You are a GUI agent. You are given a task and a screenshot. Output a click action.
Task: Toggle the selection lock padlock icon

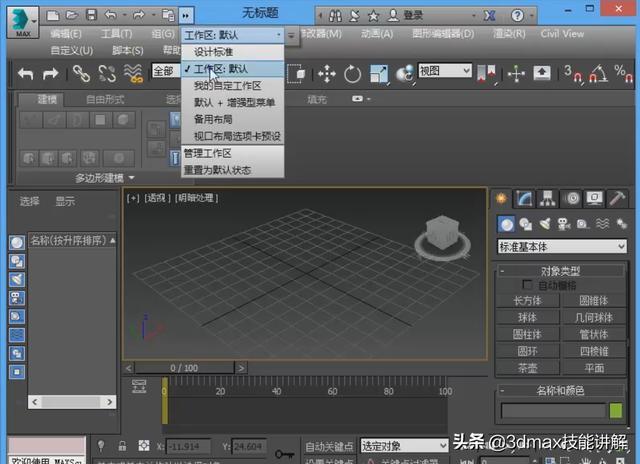click(122, 446)
